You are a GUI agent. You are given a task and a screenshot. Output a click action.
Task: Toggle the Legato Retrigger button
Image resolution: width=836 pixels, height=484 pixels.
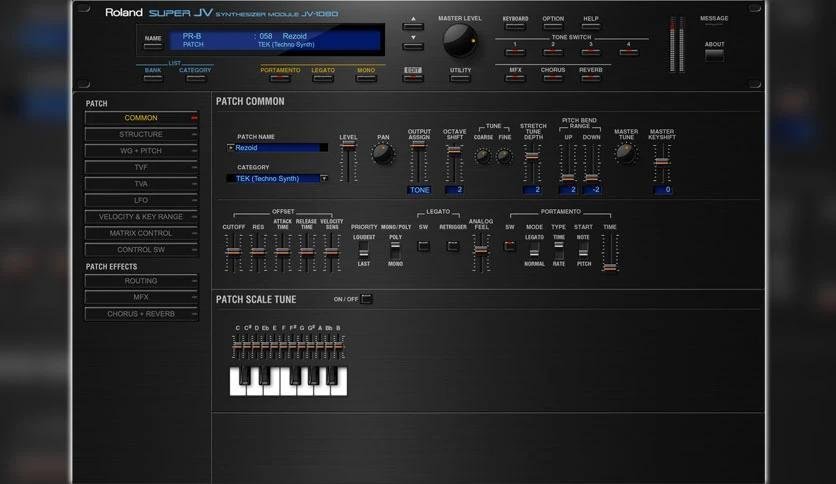pyautogui.click(x=453, y=246)
